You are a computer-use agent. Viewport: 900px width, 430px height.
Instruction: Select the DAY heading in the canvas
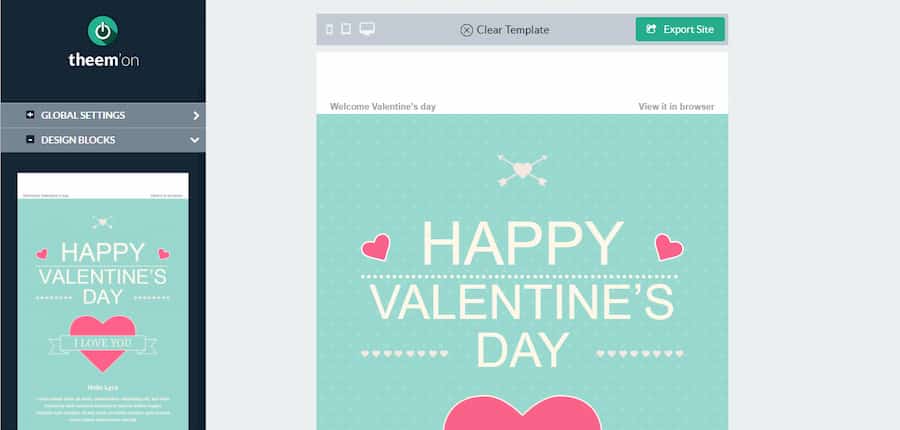point(522,350)
